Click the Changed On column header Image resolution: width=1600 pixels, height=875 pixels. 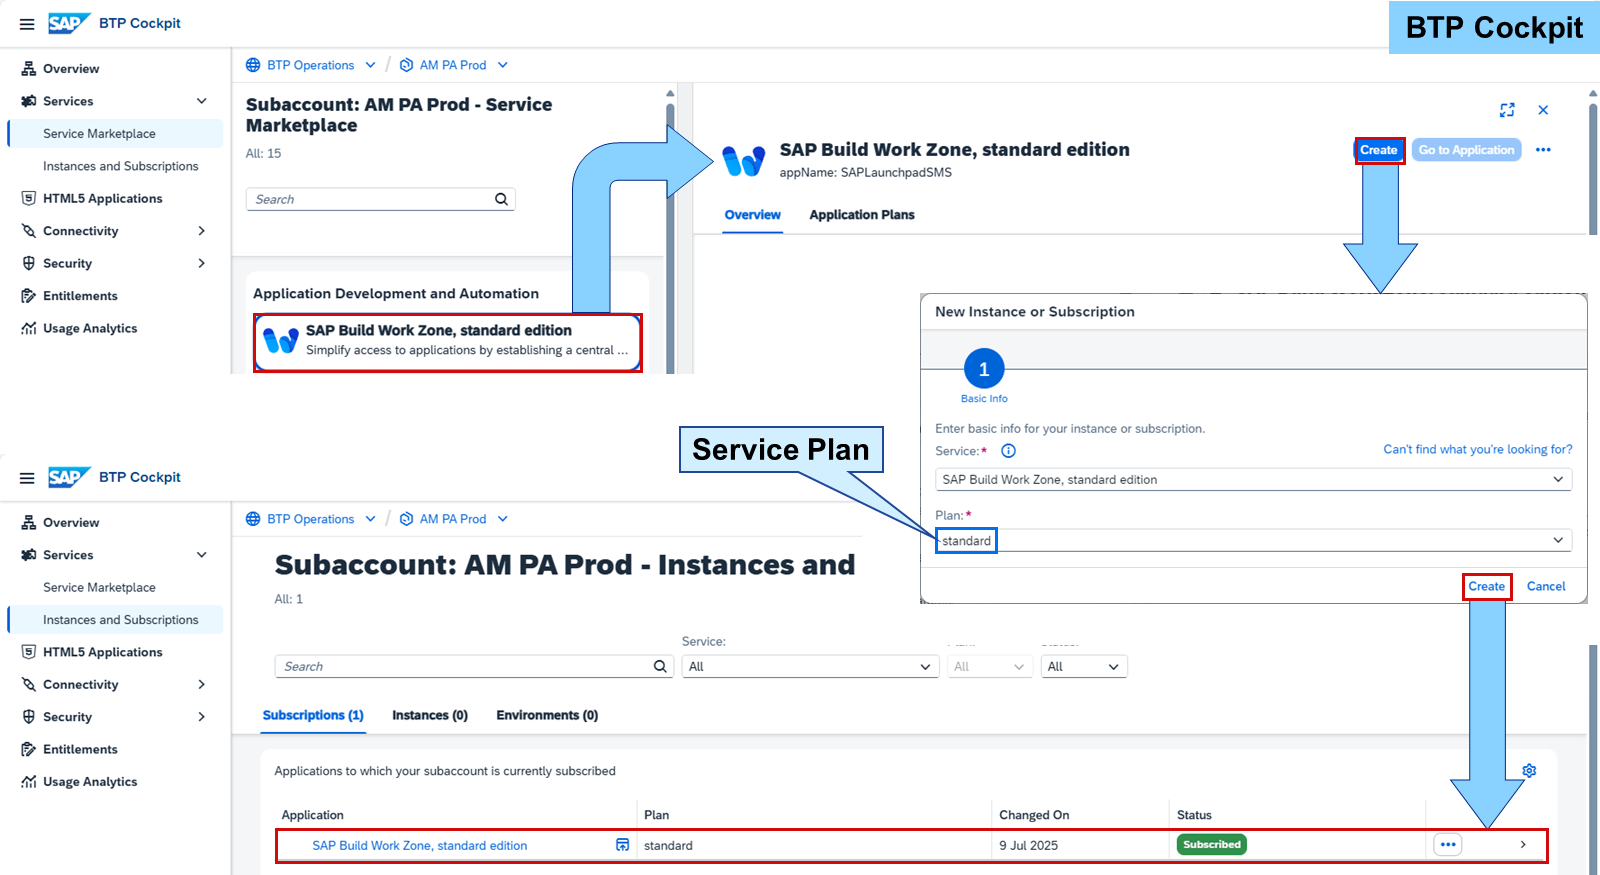[x=1034, y=816]
